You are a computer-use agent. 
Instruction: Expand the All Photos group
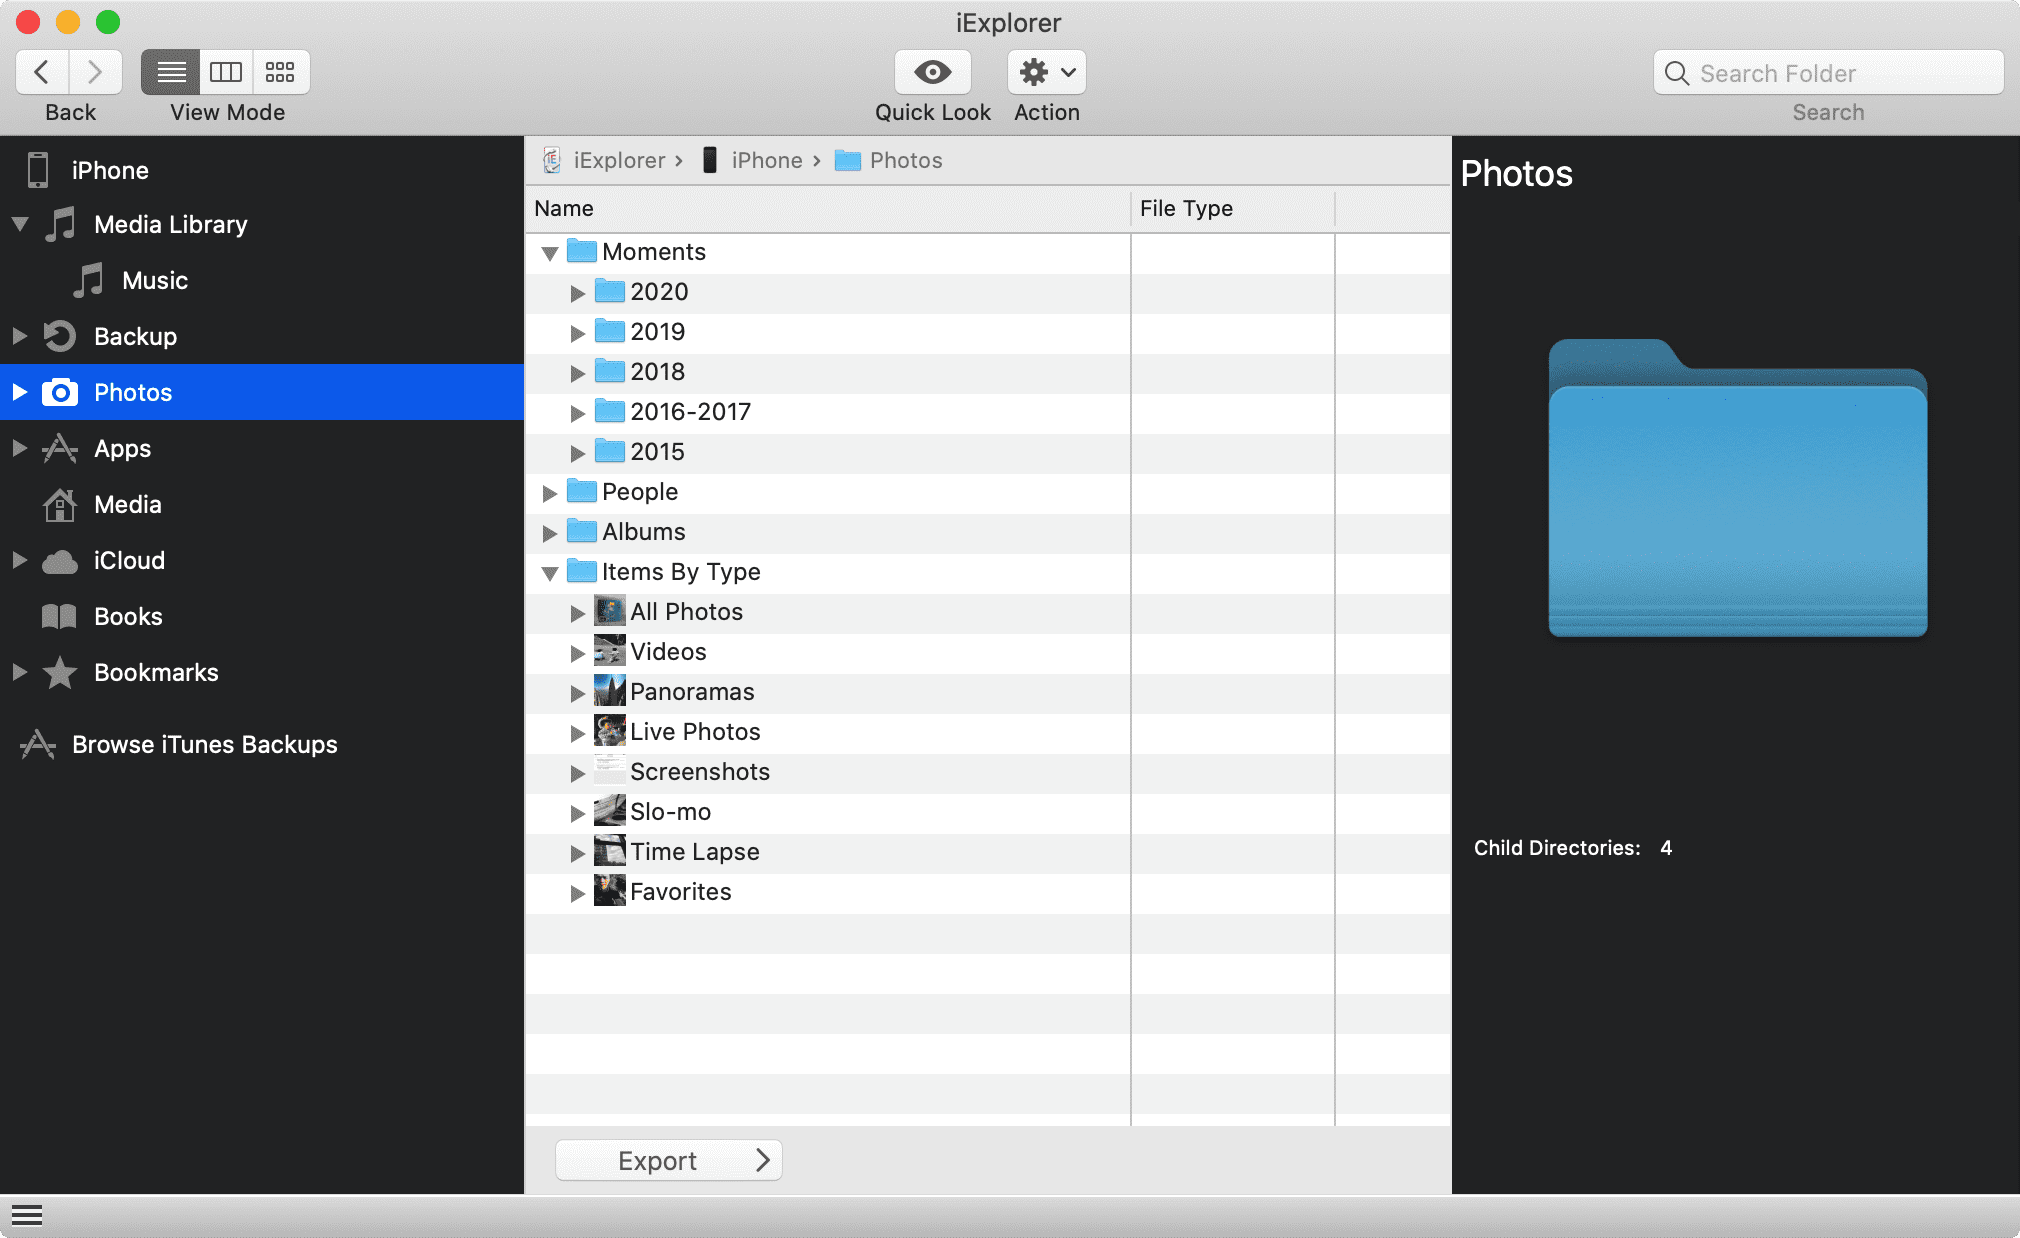coord(577,613)
